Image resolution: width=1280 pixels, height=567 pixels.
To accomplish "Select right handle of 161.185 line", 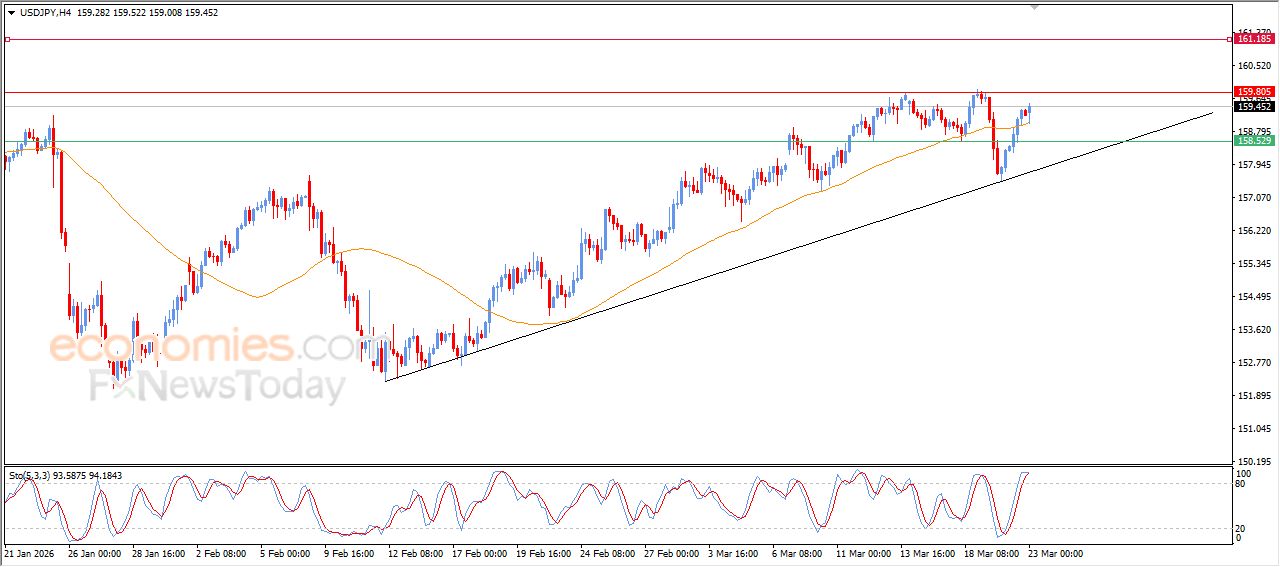I will coord(1229,39).
